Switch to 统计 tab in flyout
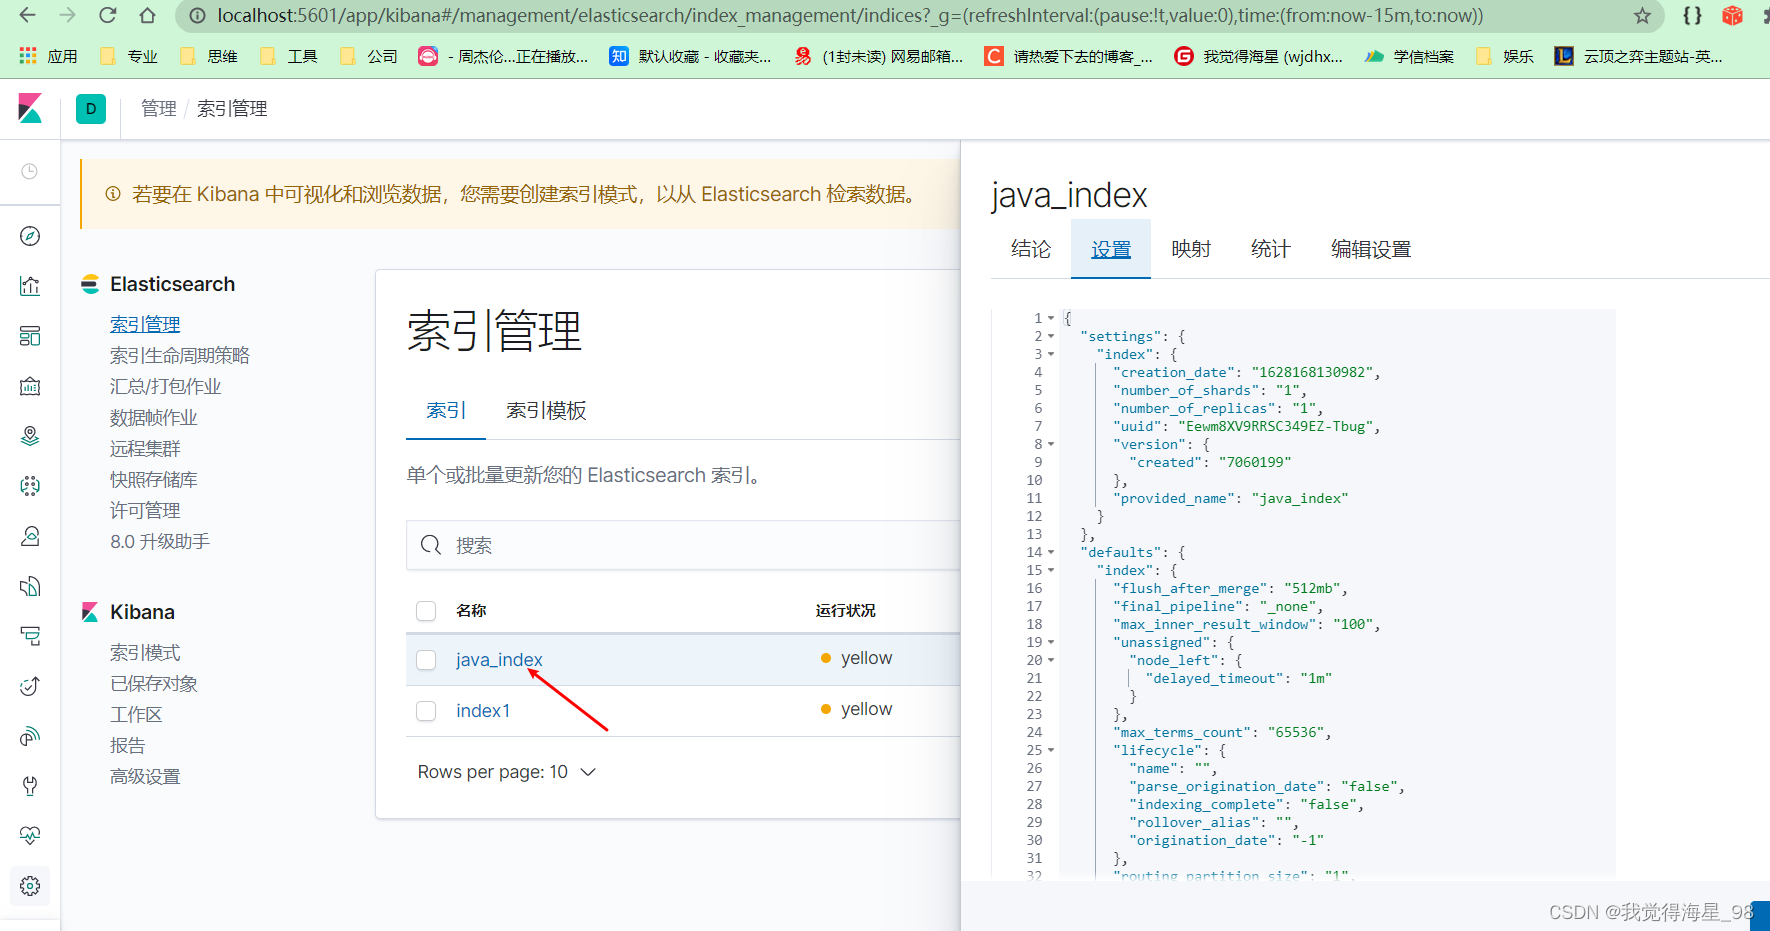Image resolution: width=1770 pixels, height=931 pixels. [1271, 249]
